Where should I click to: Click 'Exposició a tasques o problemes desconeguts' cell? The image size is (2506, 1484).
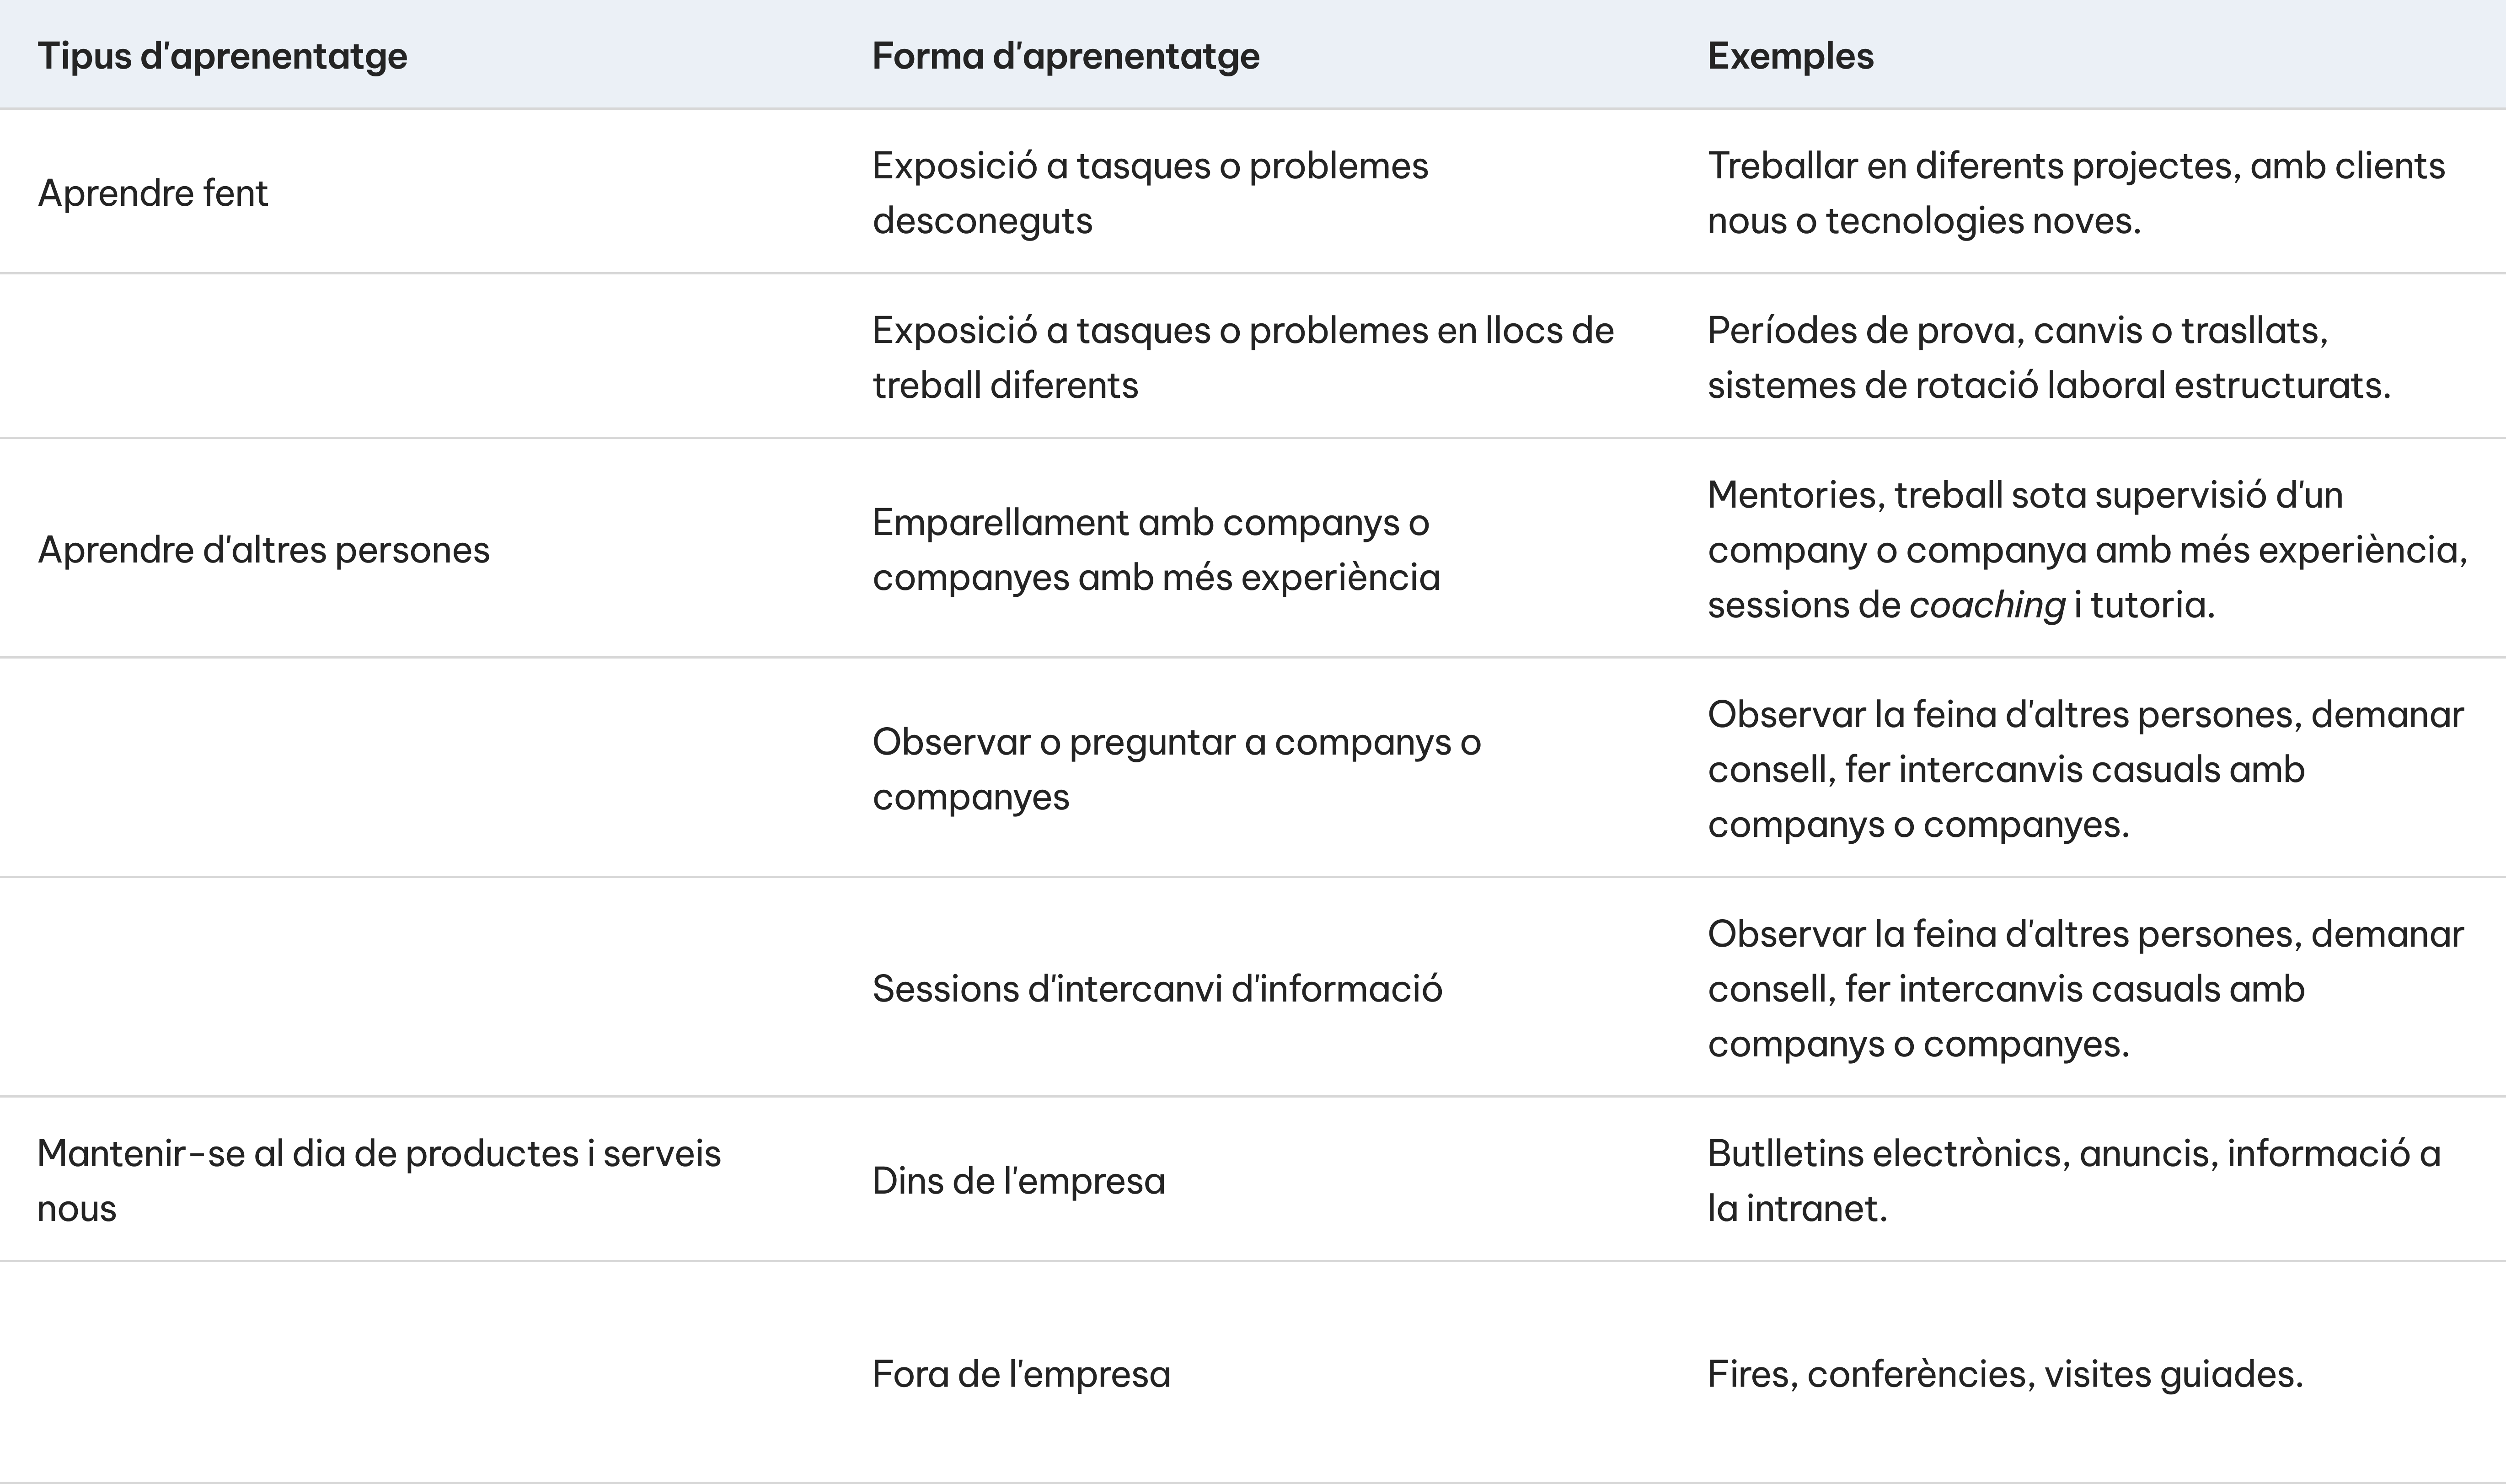click(x=1150, y=193)
